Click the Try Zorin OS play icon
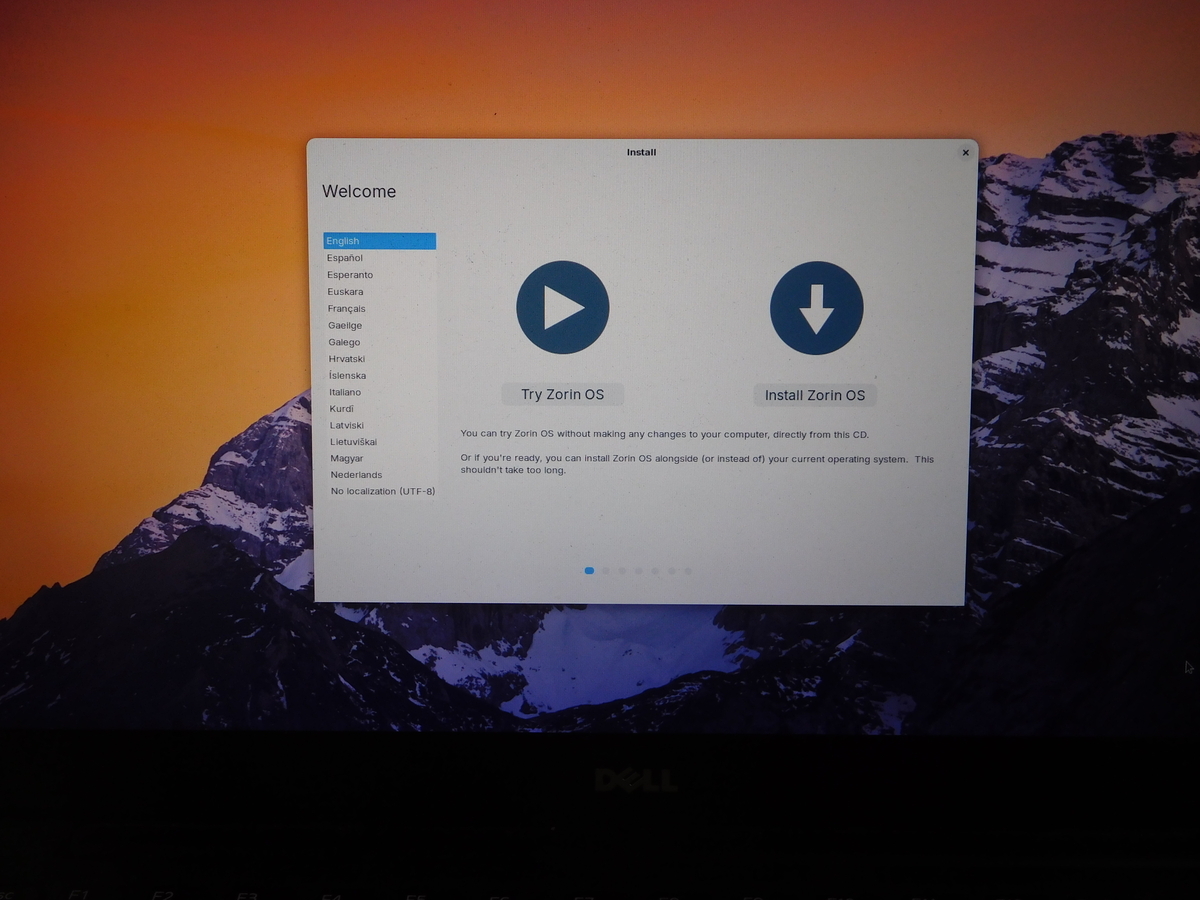Screen dimensions: 1200x900 tap(562, 307)
